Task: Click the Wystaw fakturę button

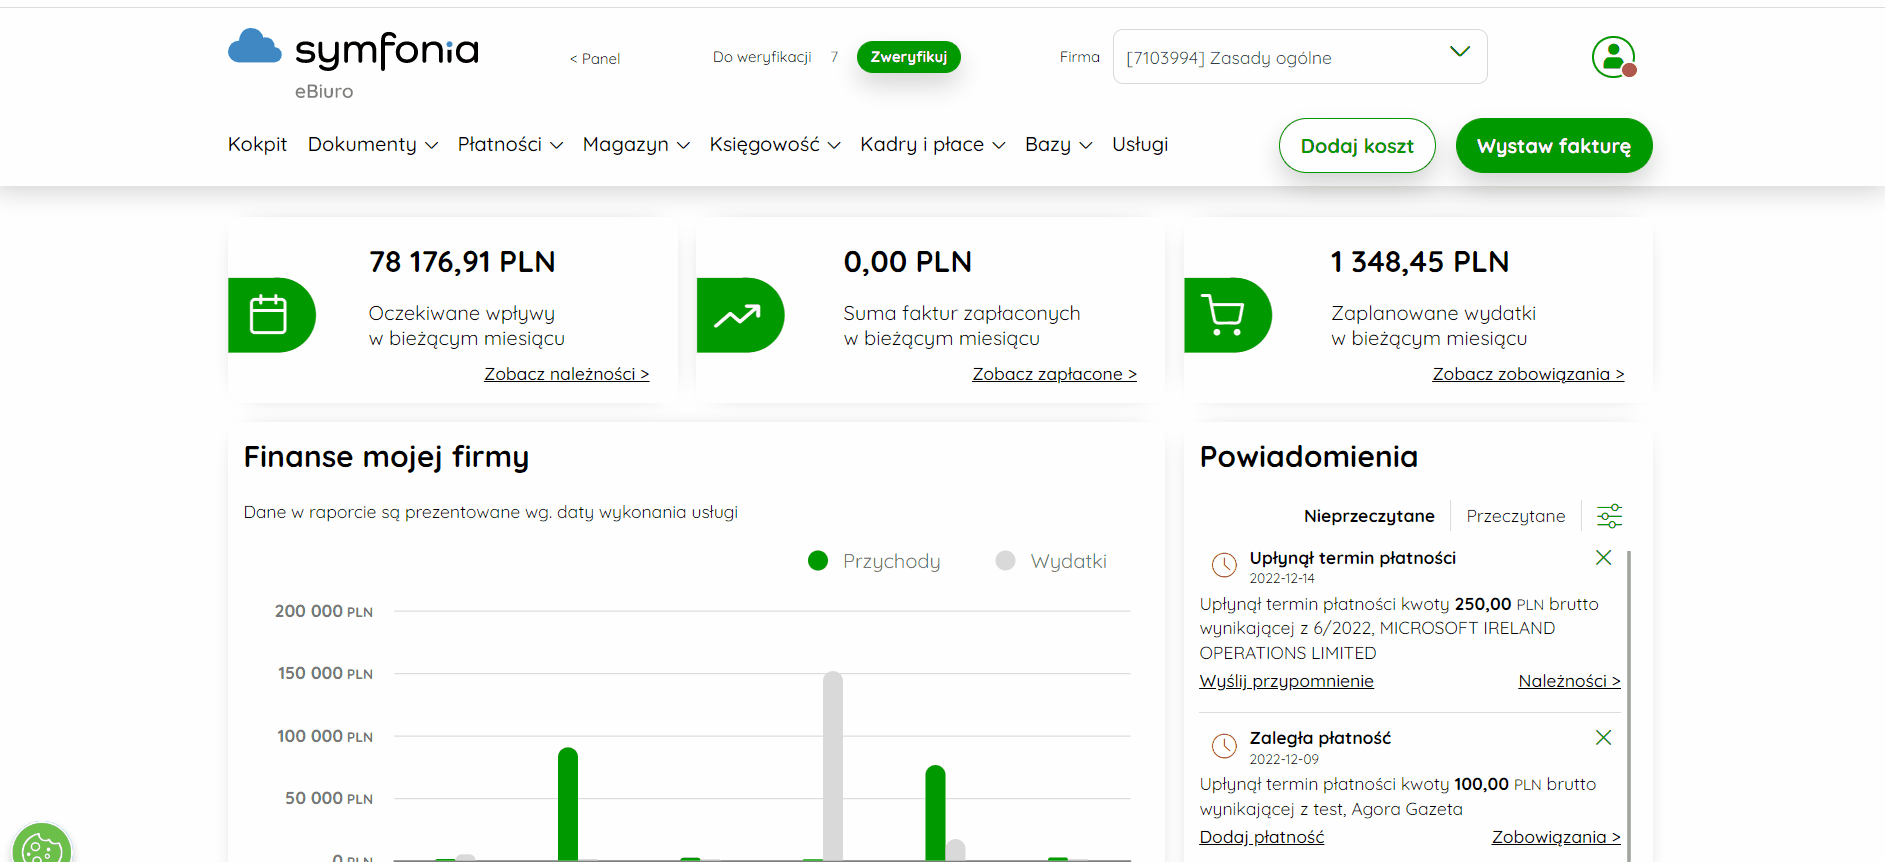Action: 1554,146
